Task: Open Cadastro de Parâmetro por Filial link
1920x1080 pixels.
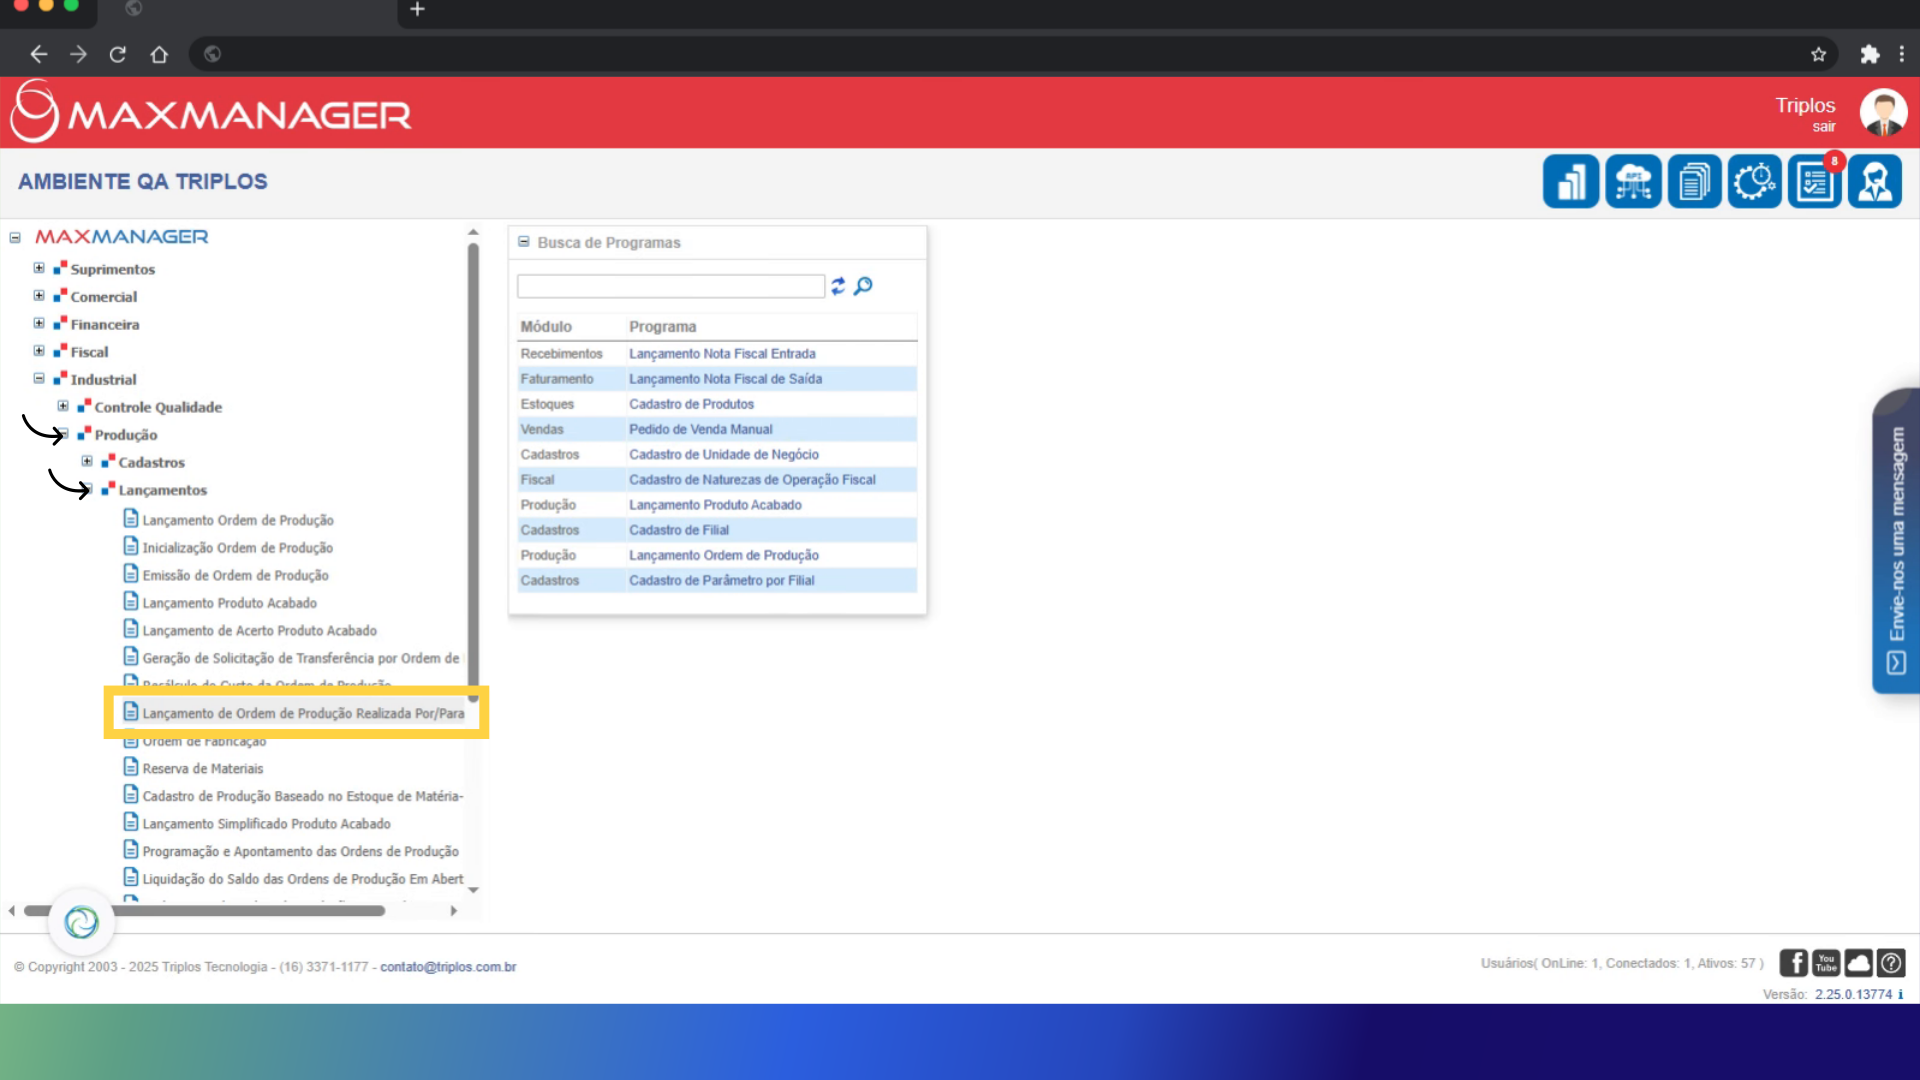Action: [721, 580]
